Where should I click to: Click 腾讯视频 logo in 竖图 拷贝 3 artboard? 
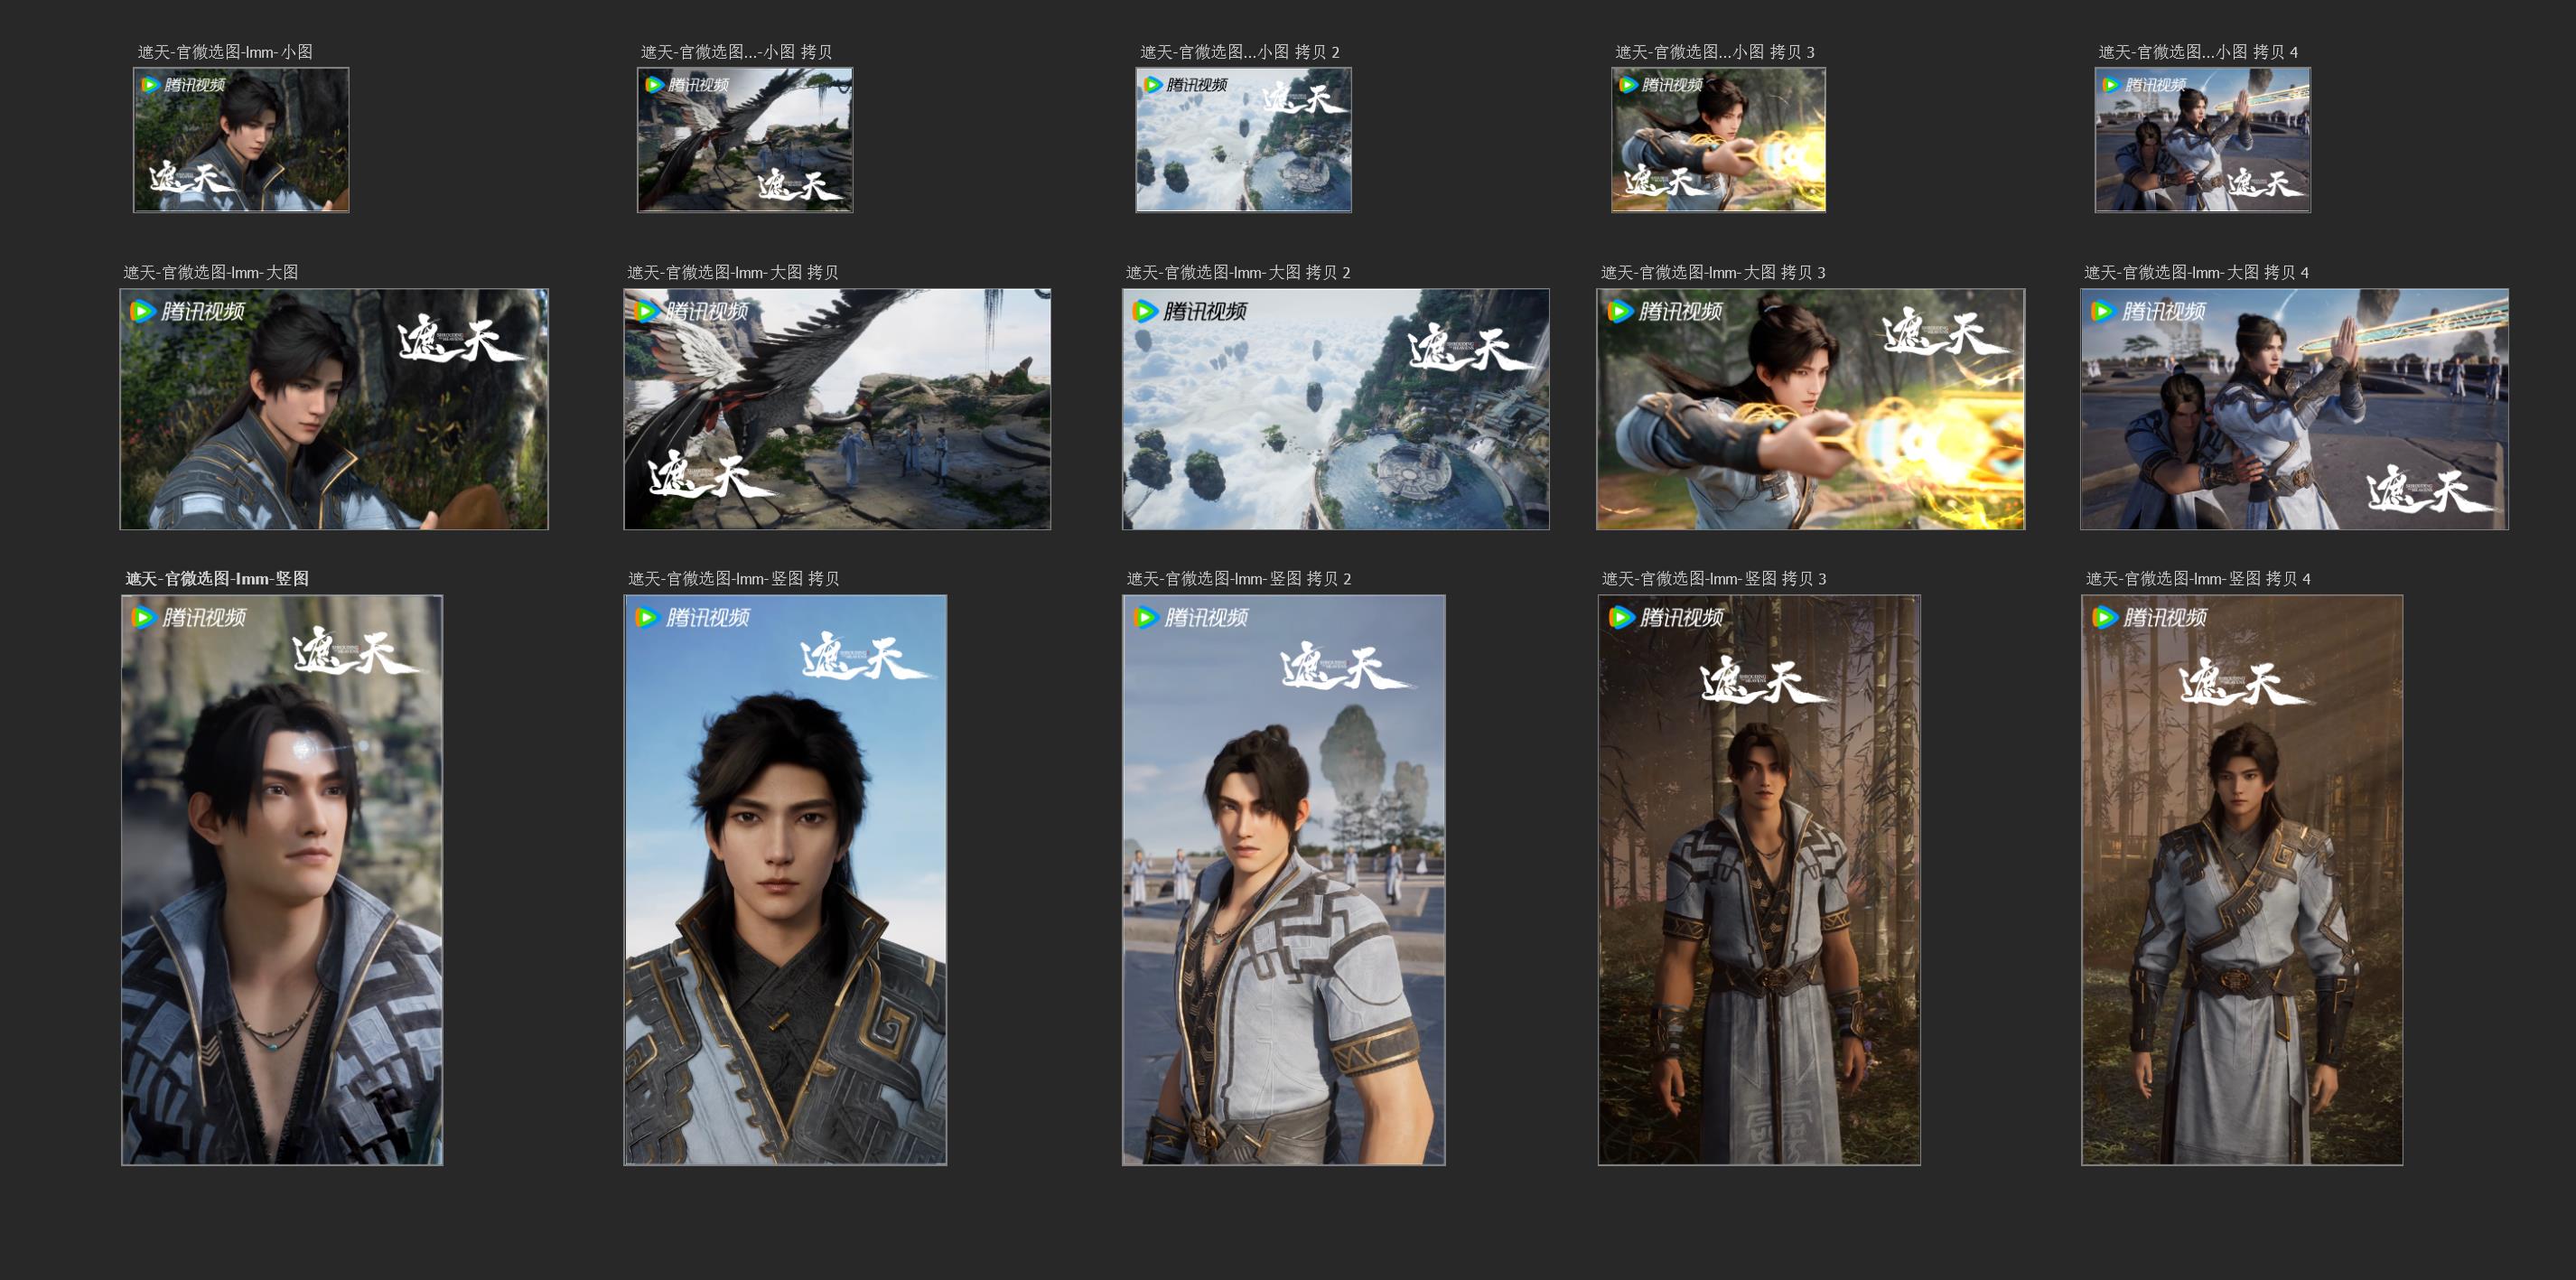pos(1666,618)
